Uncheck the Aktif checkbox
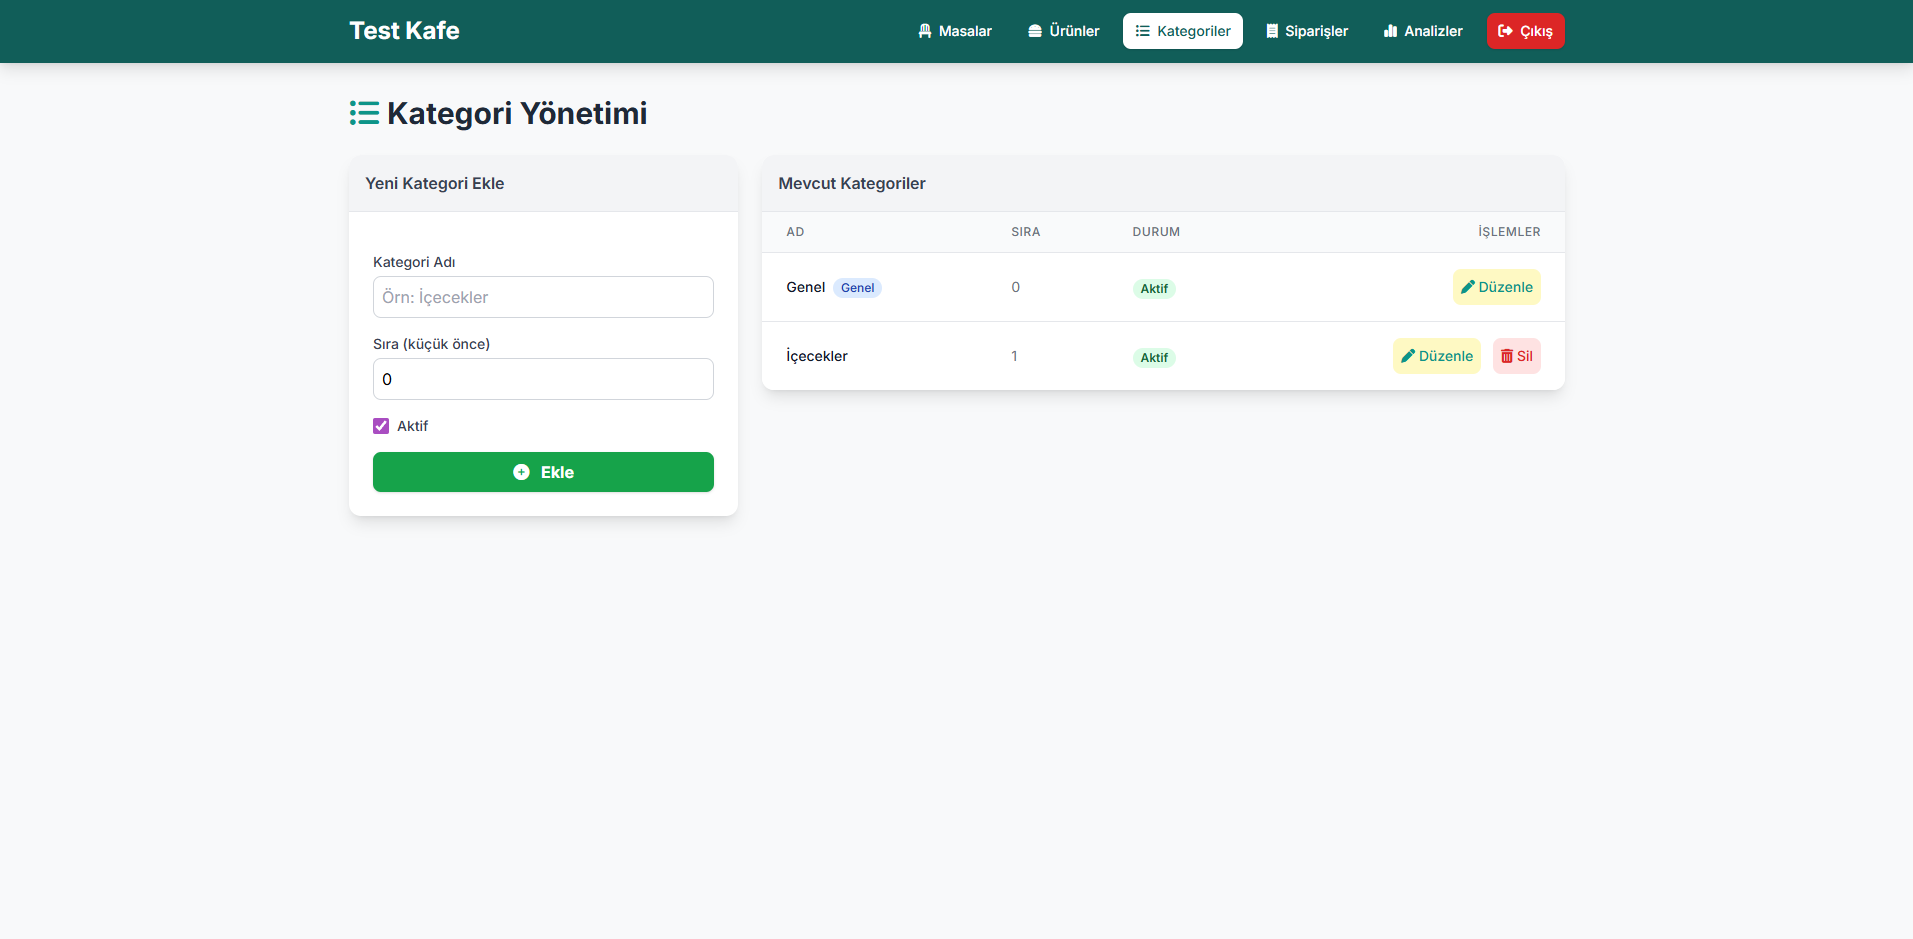1913x939 pixels. click(x=381, y=426)
